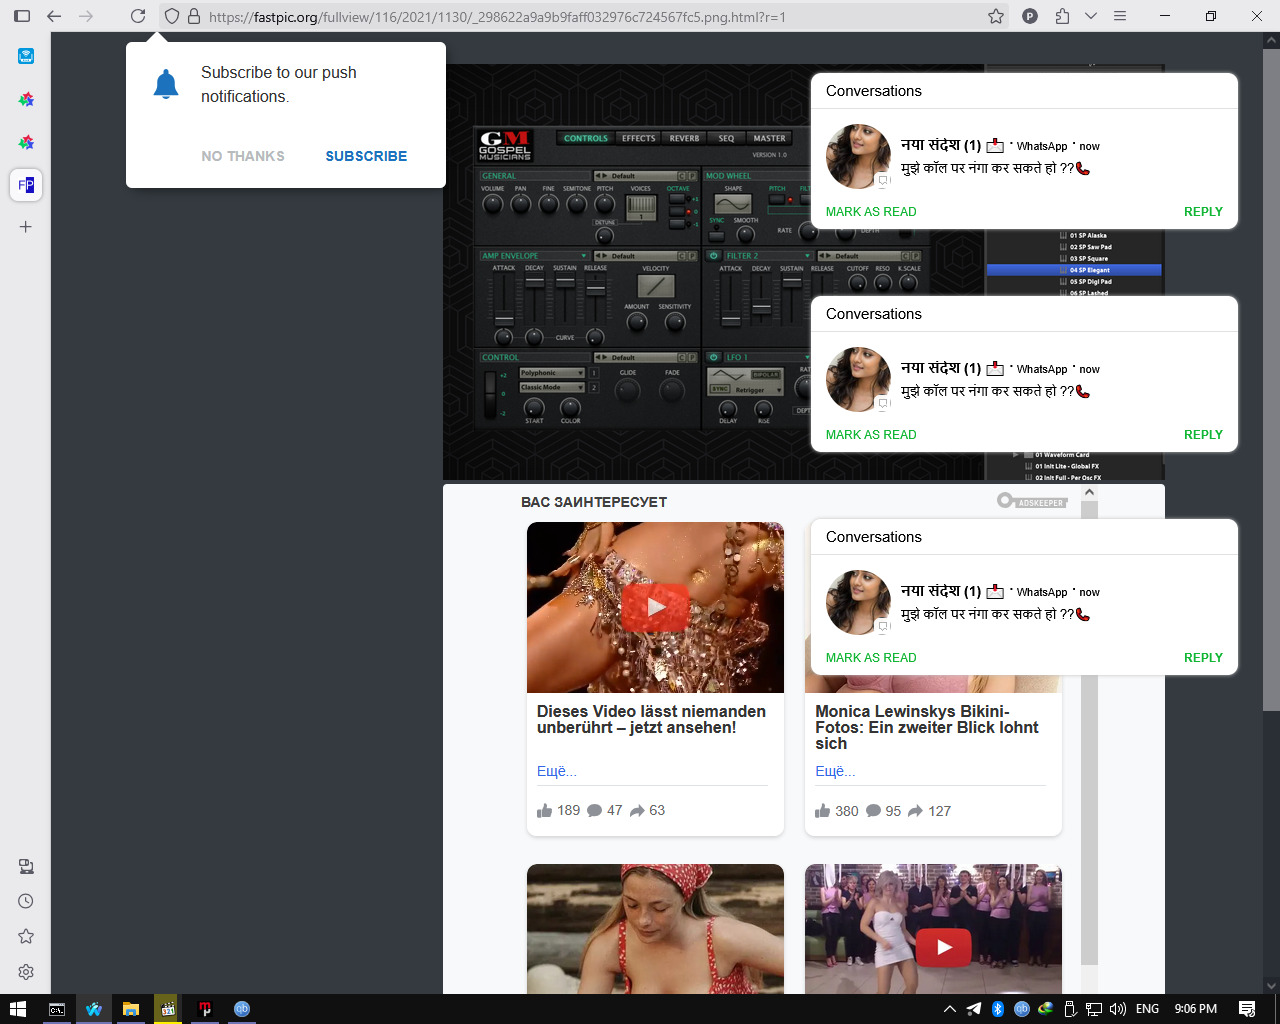Image resolution: width=1280 pixels, height=1024 pixels.
Task: Open the Ещё... link under Dieses Video
Action: [557, 771]
